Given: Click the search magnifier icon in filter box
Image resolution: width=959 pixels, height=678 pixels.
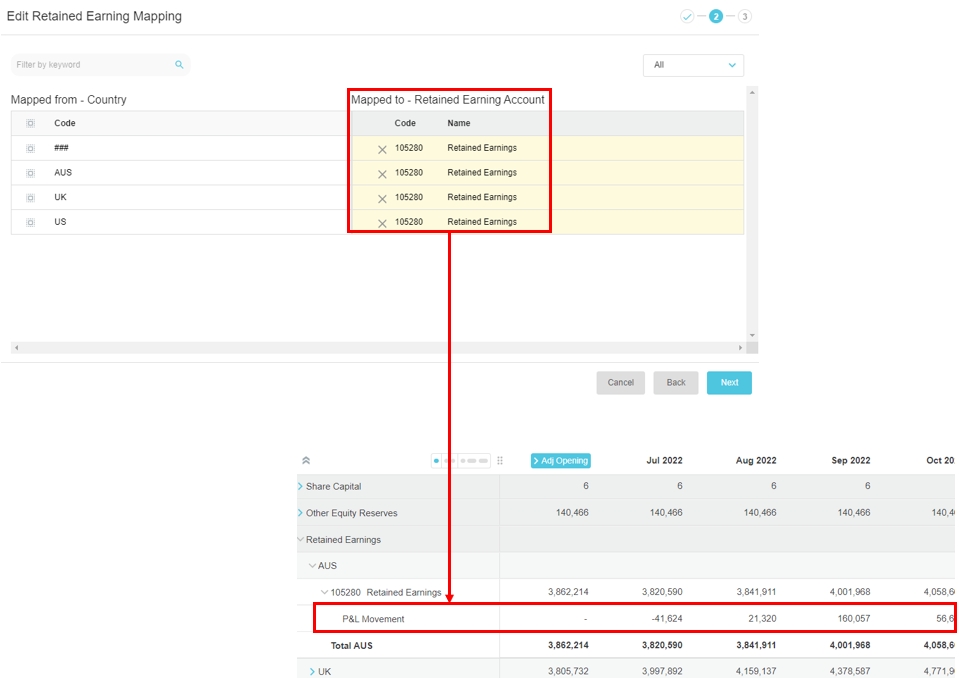Looking at the screenshot, I should [x=179, y=65].
